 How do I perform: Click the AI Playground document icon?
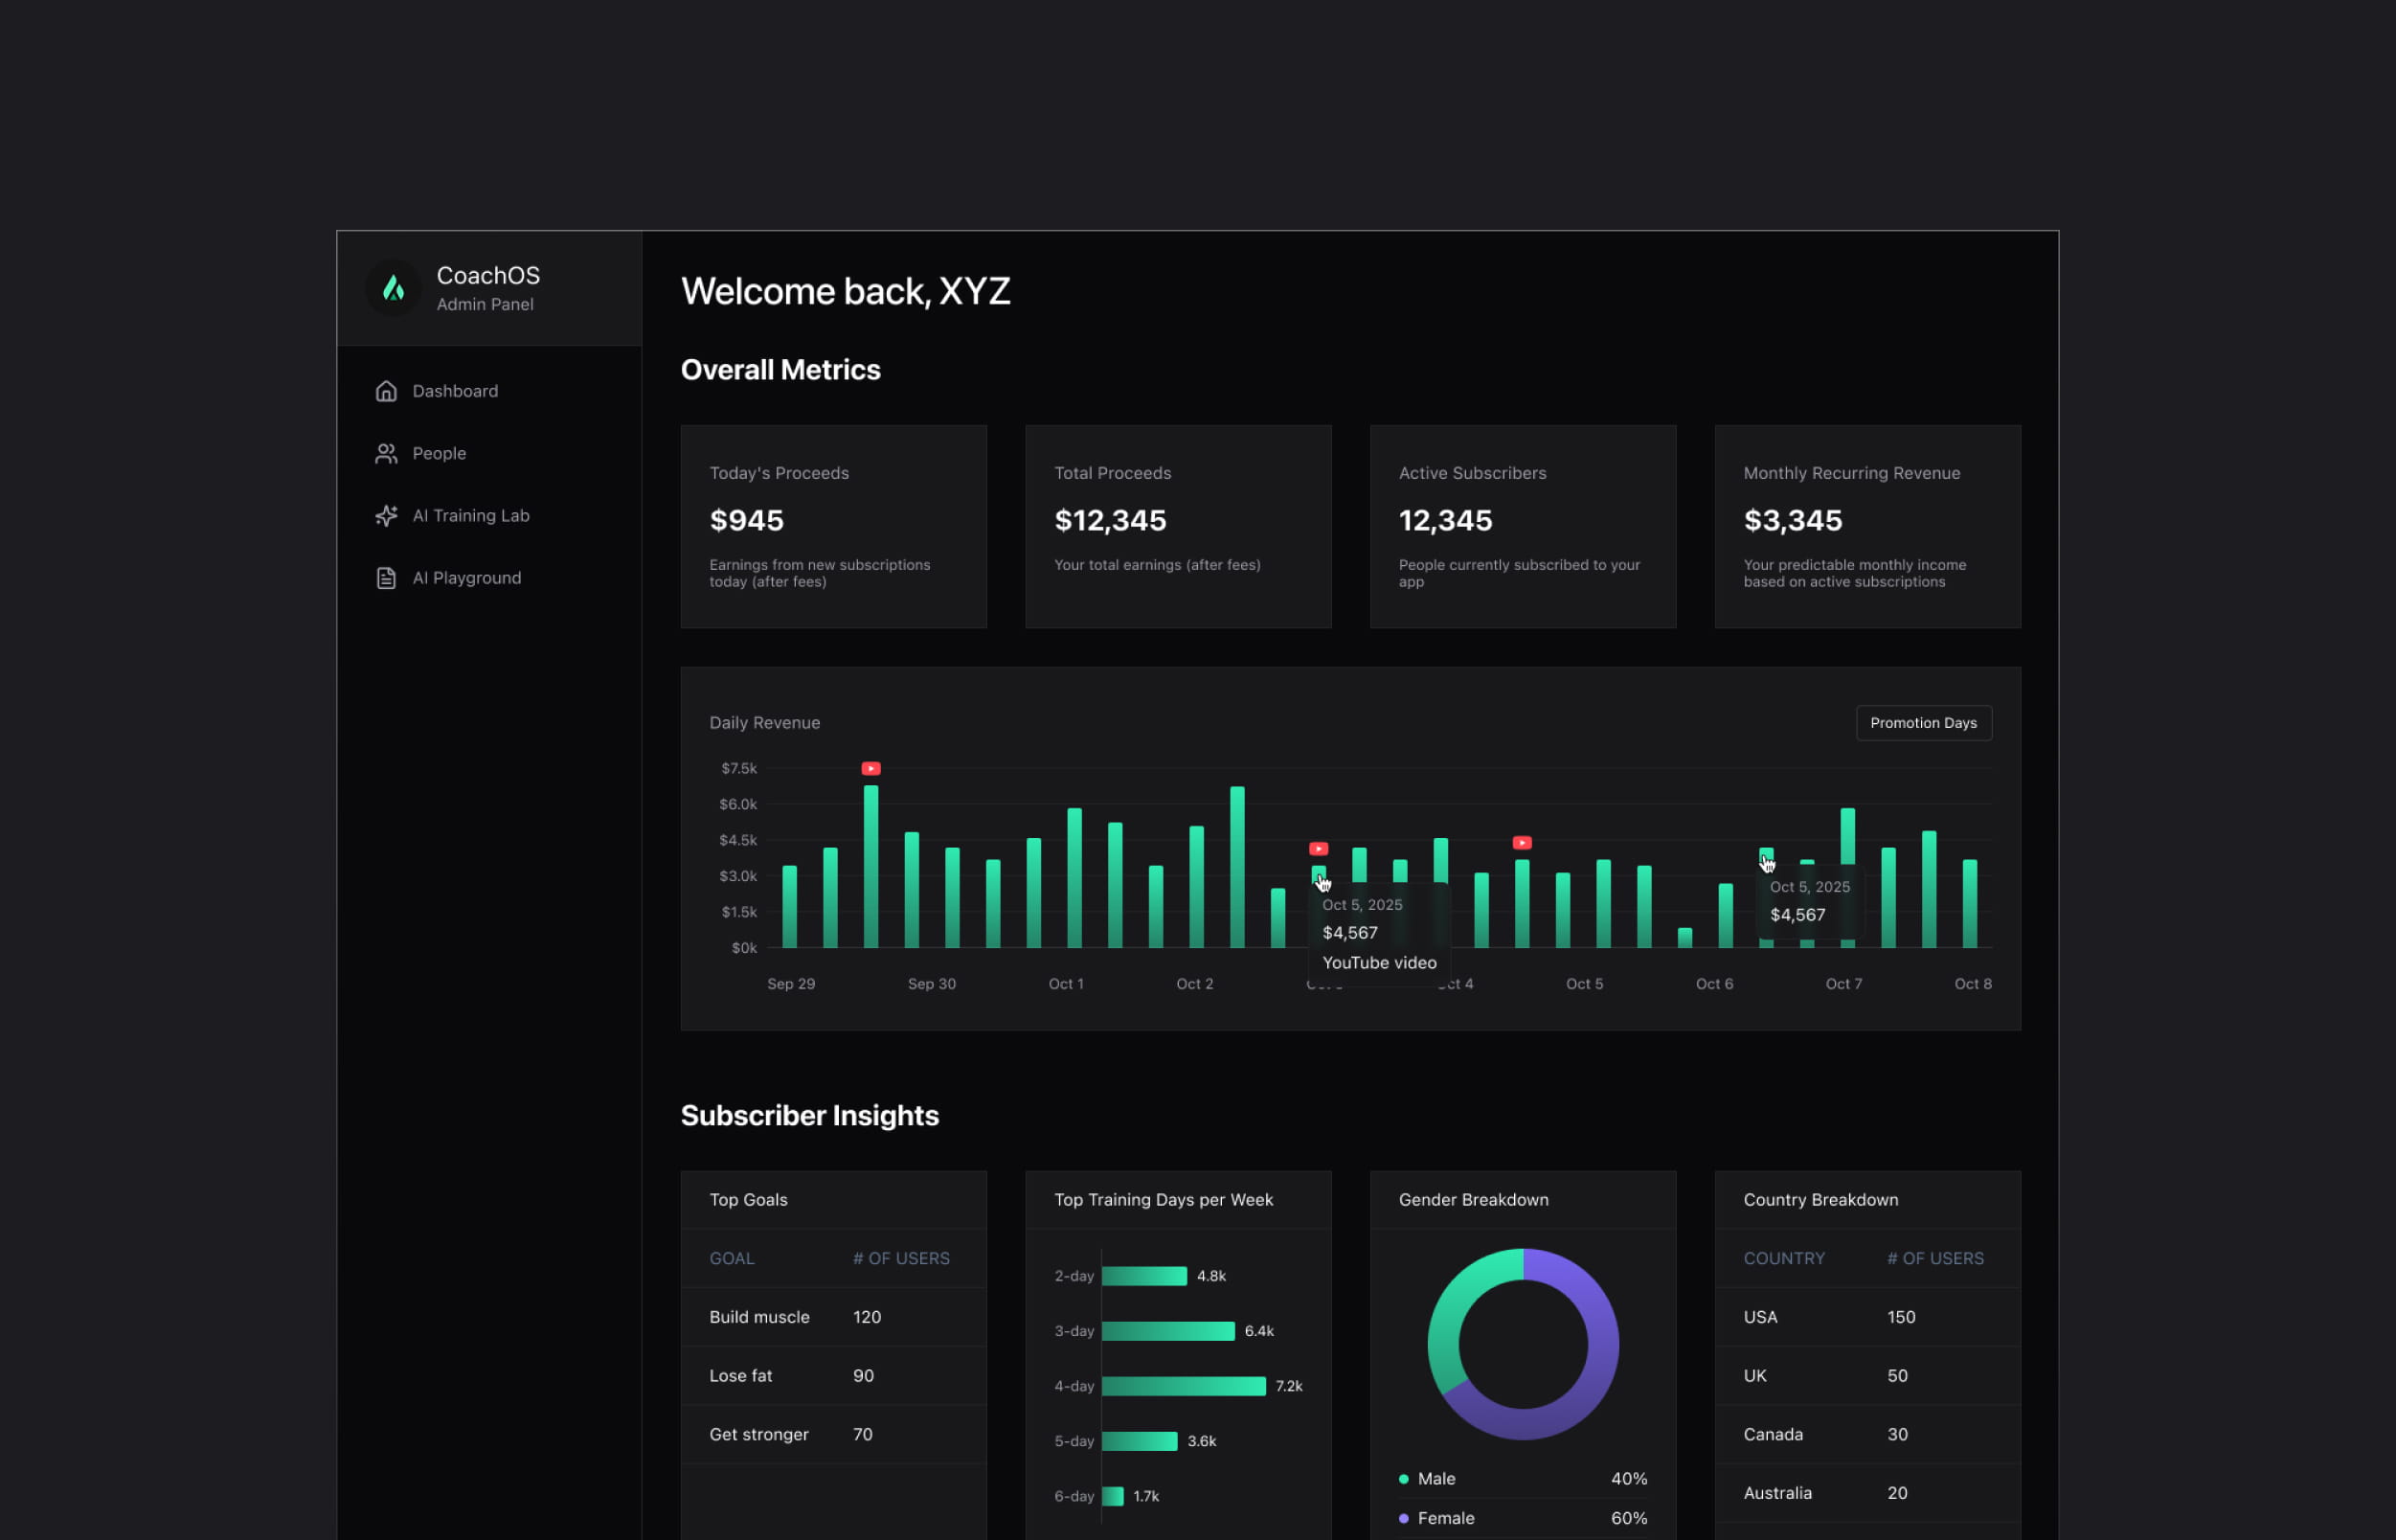(386, 578)
